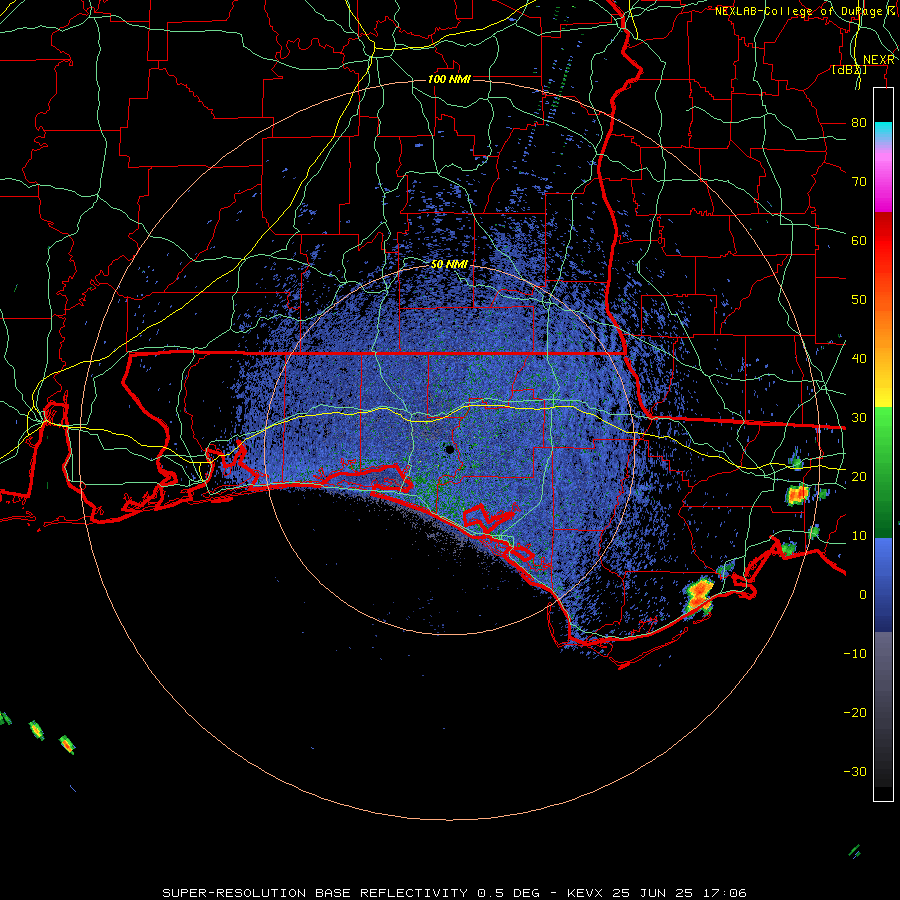Select the 80 value on the dBZ scale

[859, 122]
